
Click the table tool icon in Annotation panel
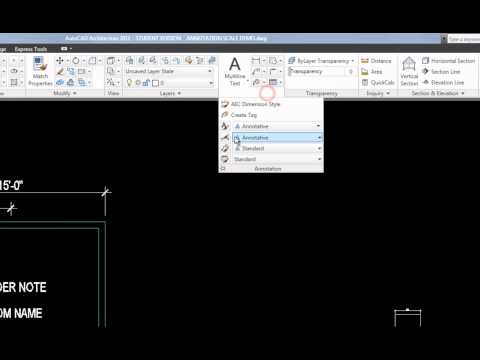[273, 82]
